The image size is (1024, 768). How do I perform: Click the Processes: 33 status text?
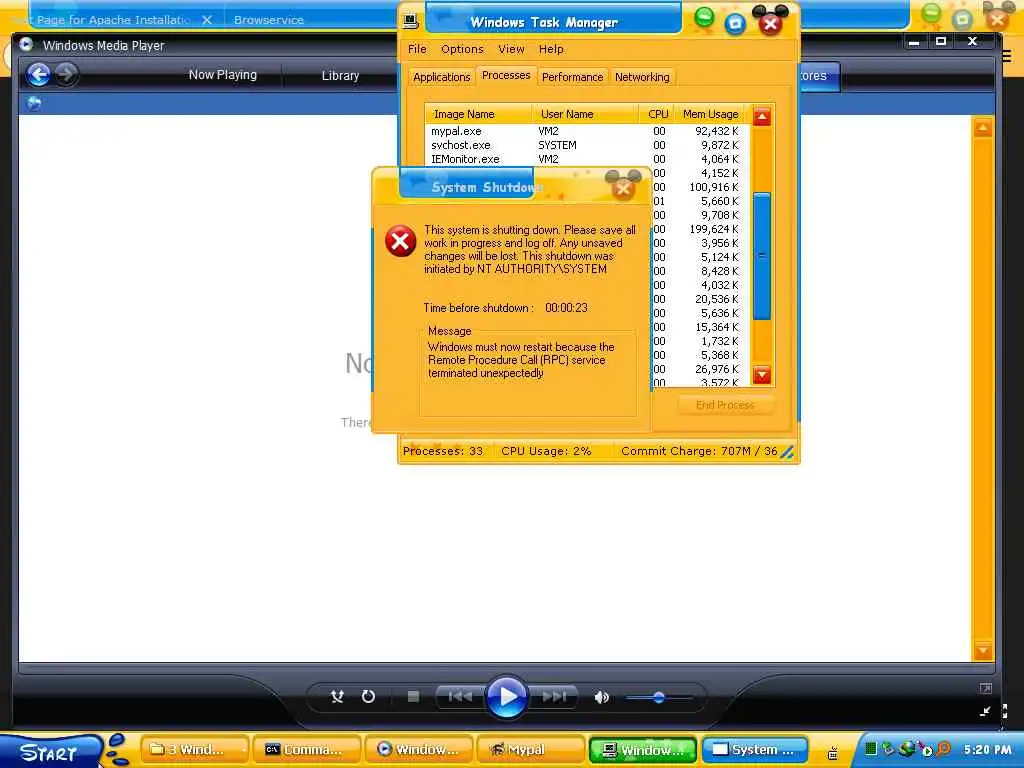[x=443, y=451]
